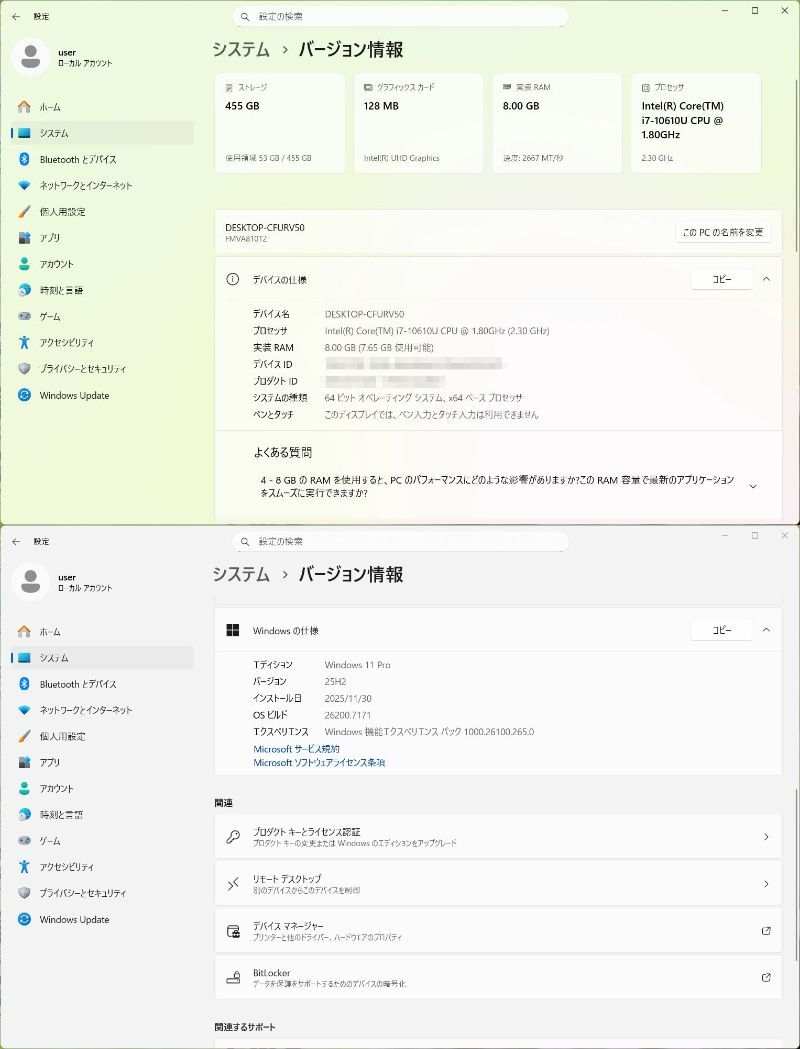Launch デバイス マネージャー from related settings
Viewport: 800px width, 1049px height.
(498, 931)
